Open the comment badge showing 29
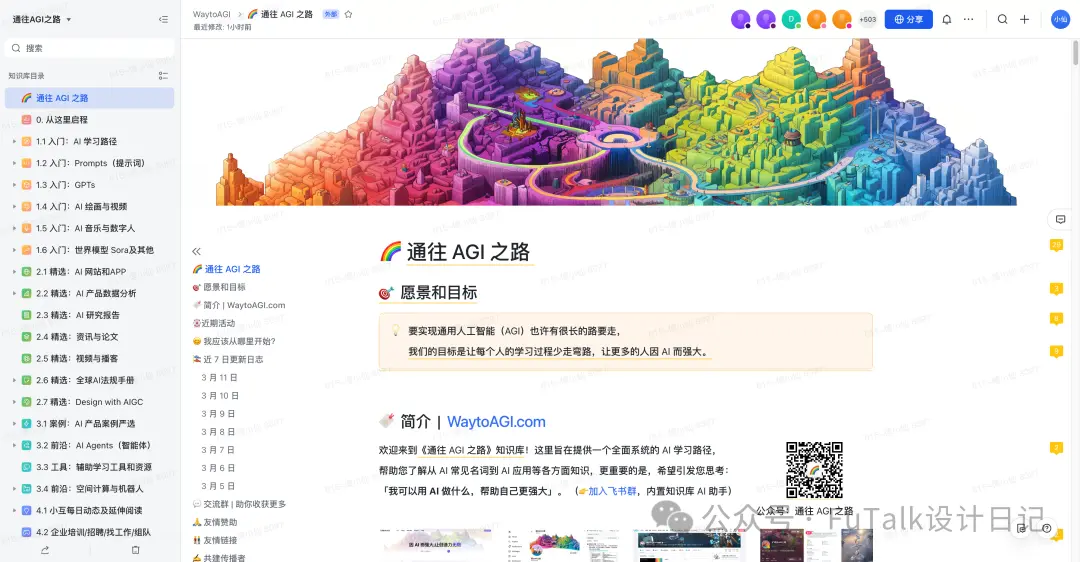1080x562 pixels. (x=1056, y=245)
